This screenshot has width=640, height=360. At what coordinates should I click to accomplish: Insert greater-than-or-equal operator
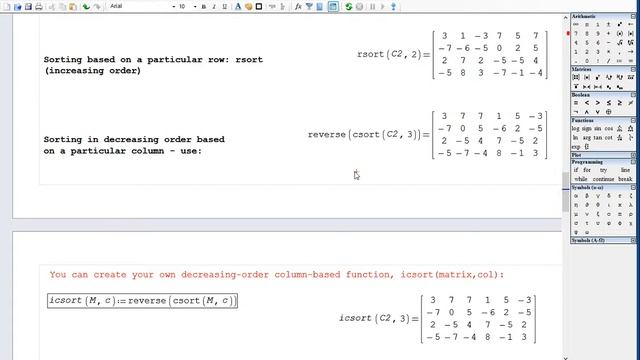pos(620,103)
